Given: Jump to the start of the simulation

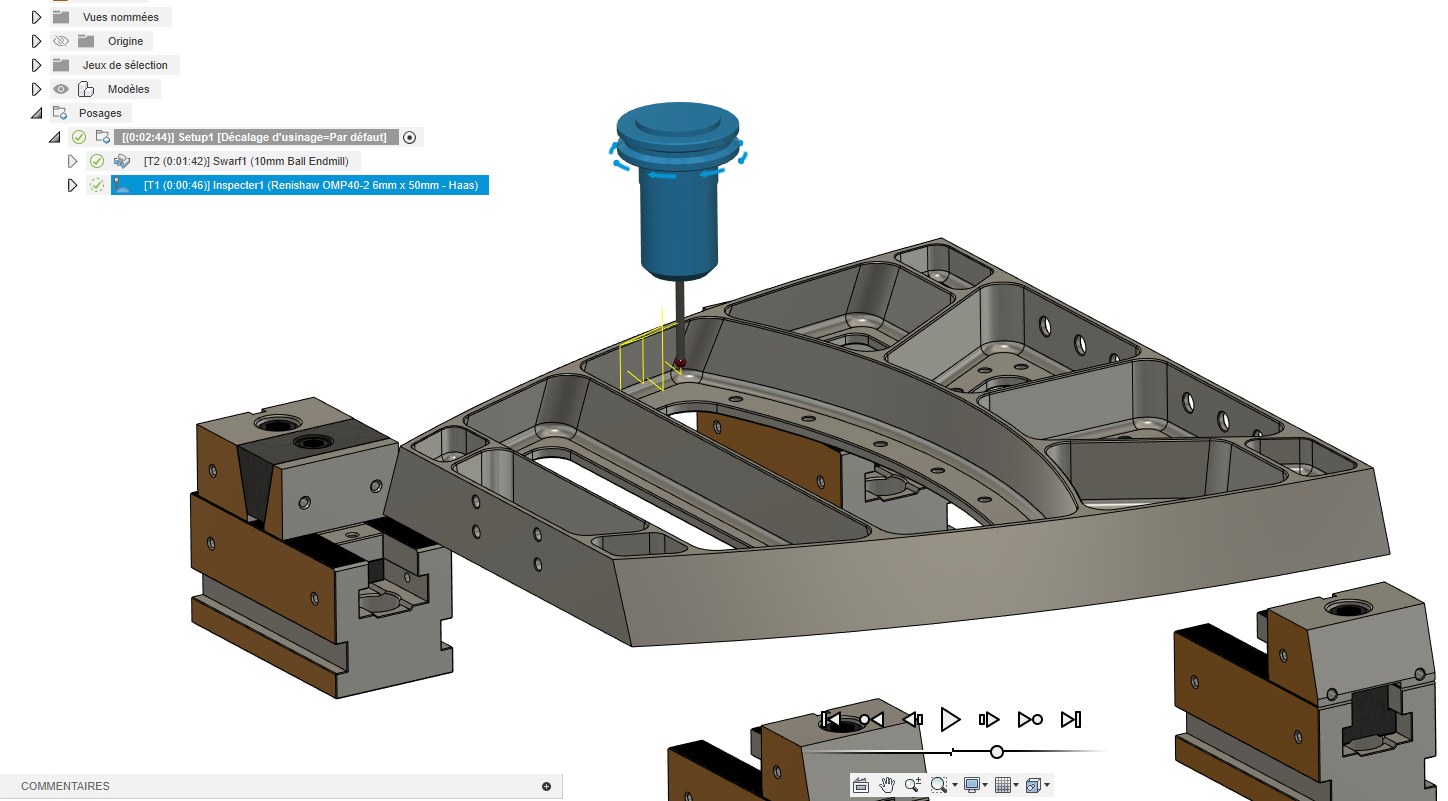Looking at the screenshot, I should [x=830, y=719].
